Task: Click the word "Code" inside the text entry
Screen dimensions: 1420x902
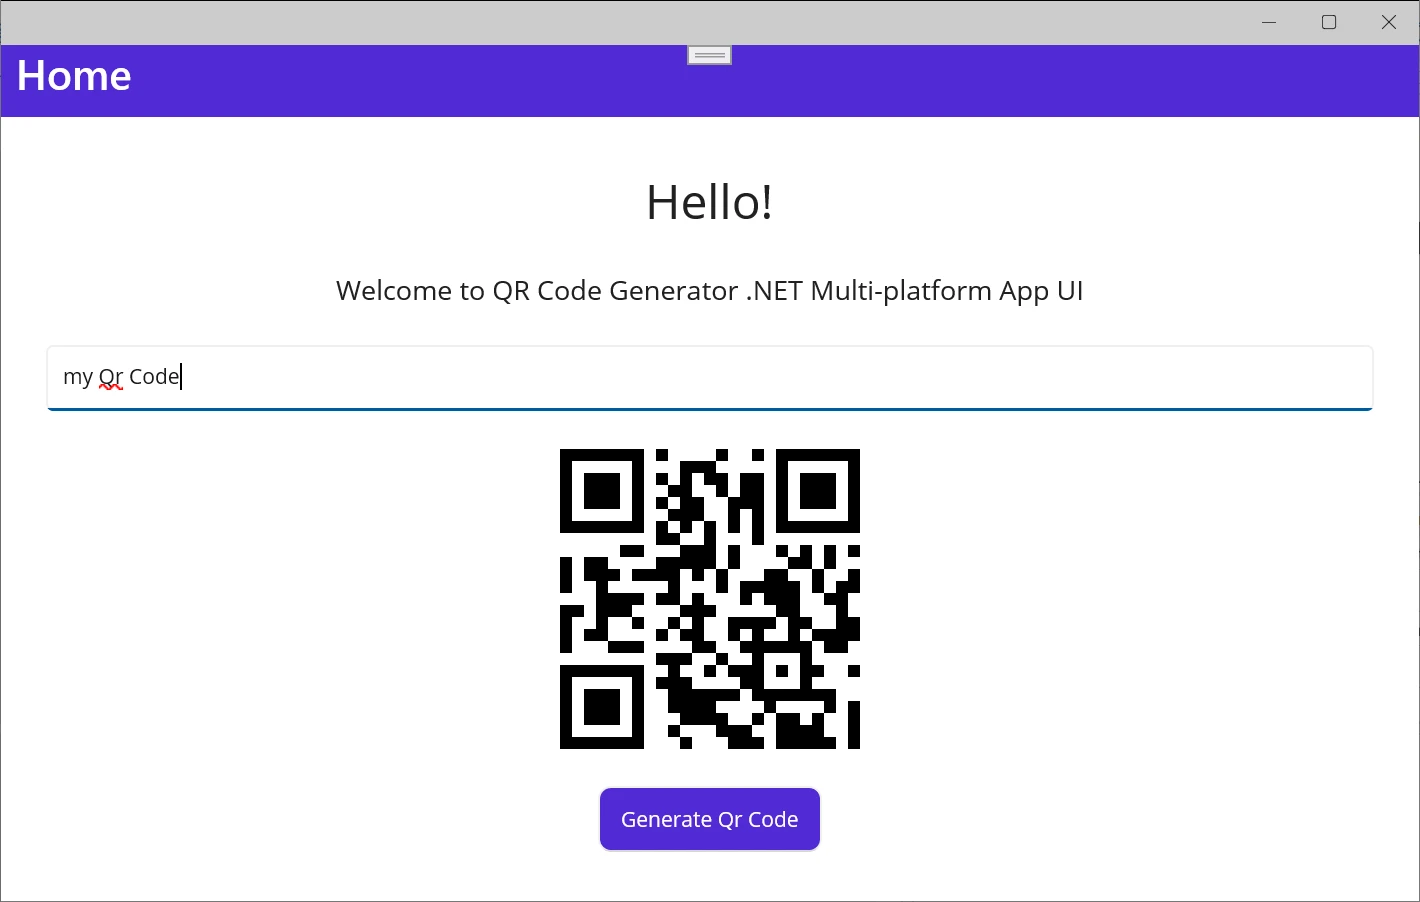Action: click(153, 377)
